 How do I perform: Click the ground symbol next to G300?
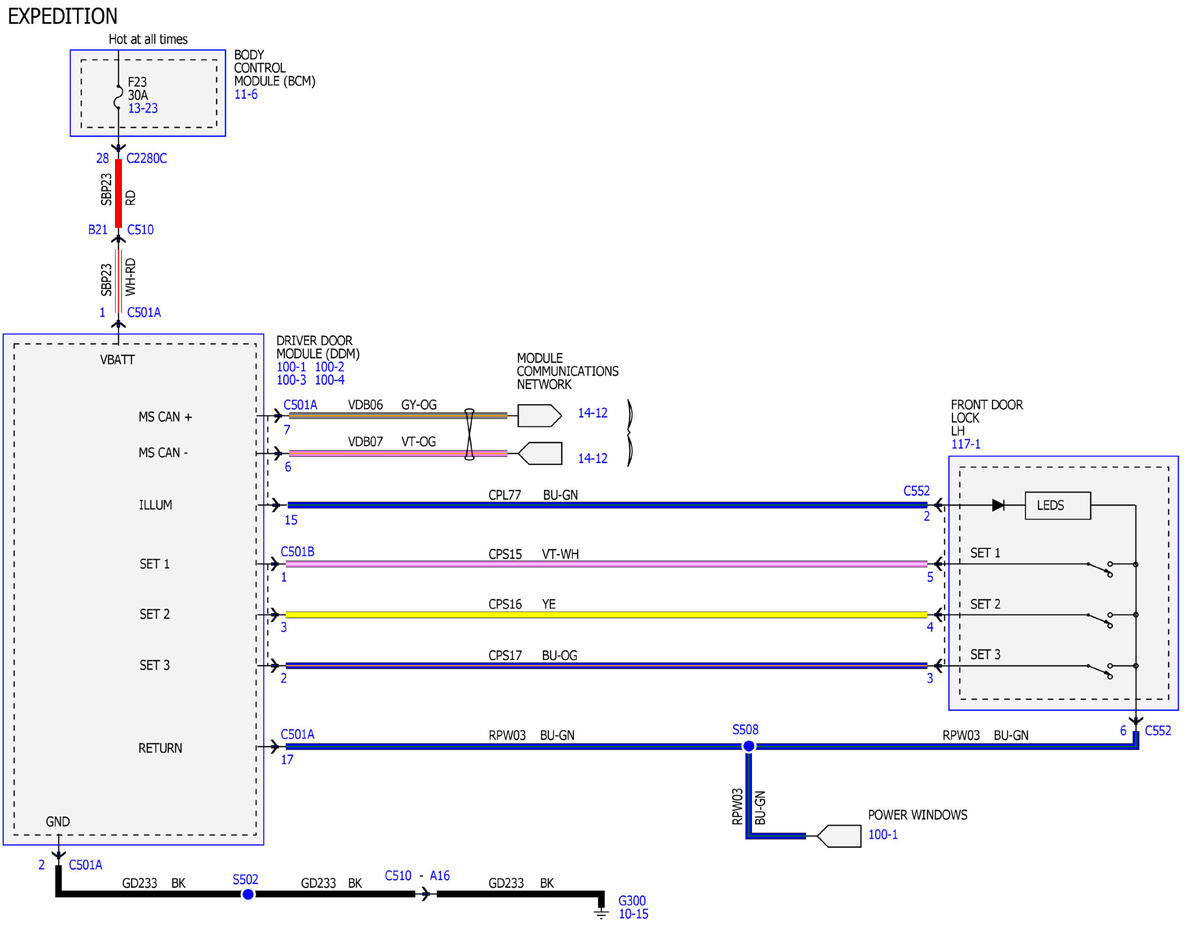(x=602, y=910)
